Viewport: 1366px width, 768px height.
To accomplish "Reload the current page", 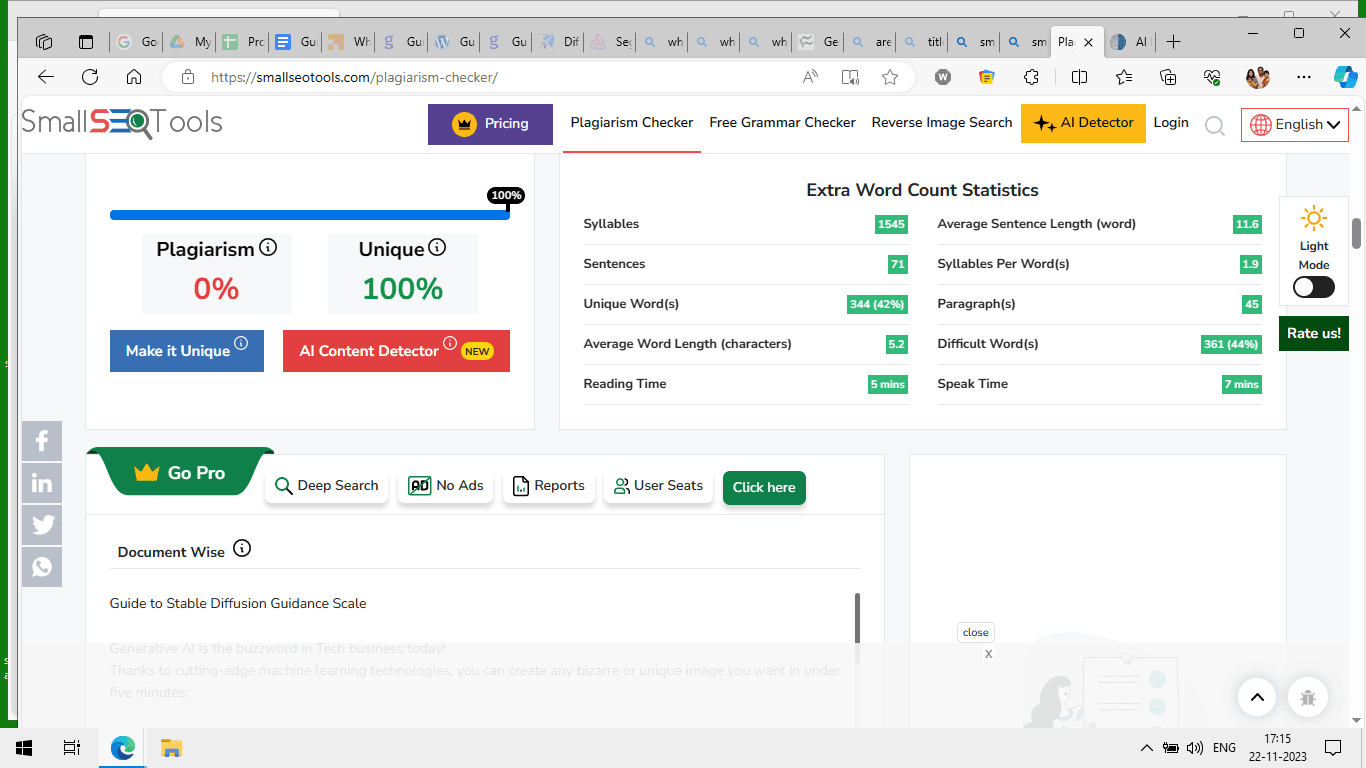I will tap(90, 77).
